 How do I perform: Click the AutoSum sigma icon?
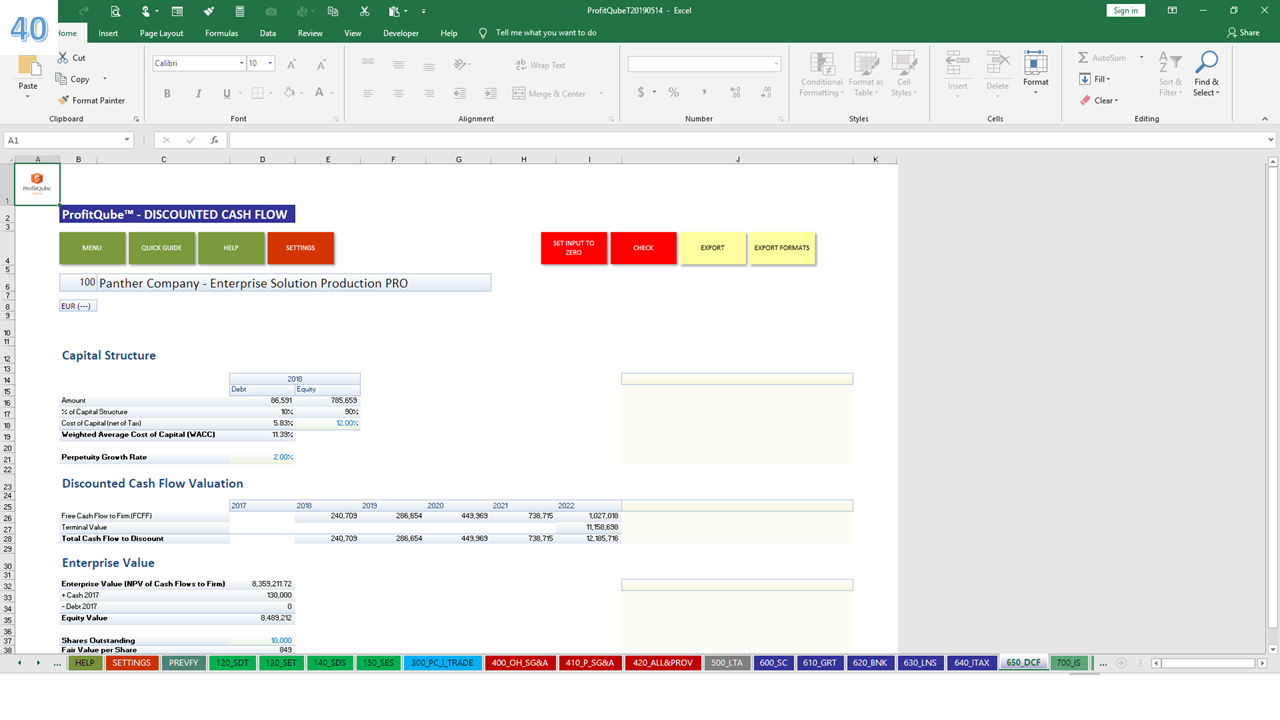pos(1084,58)
